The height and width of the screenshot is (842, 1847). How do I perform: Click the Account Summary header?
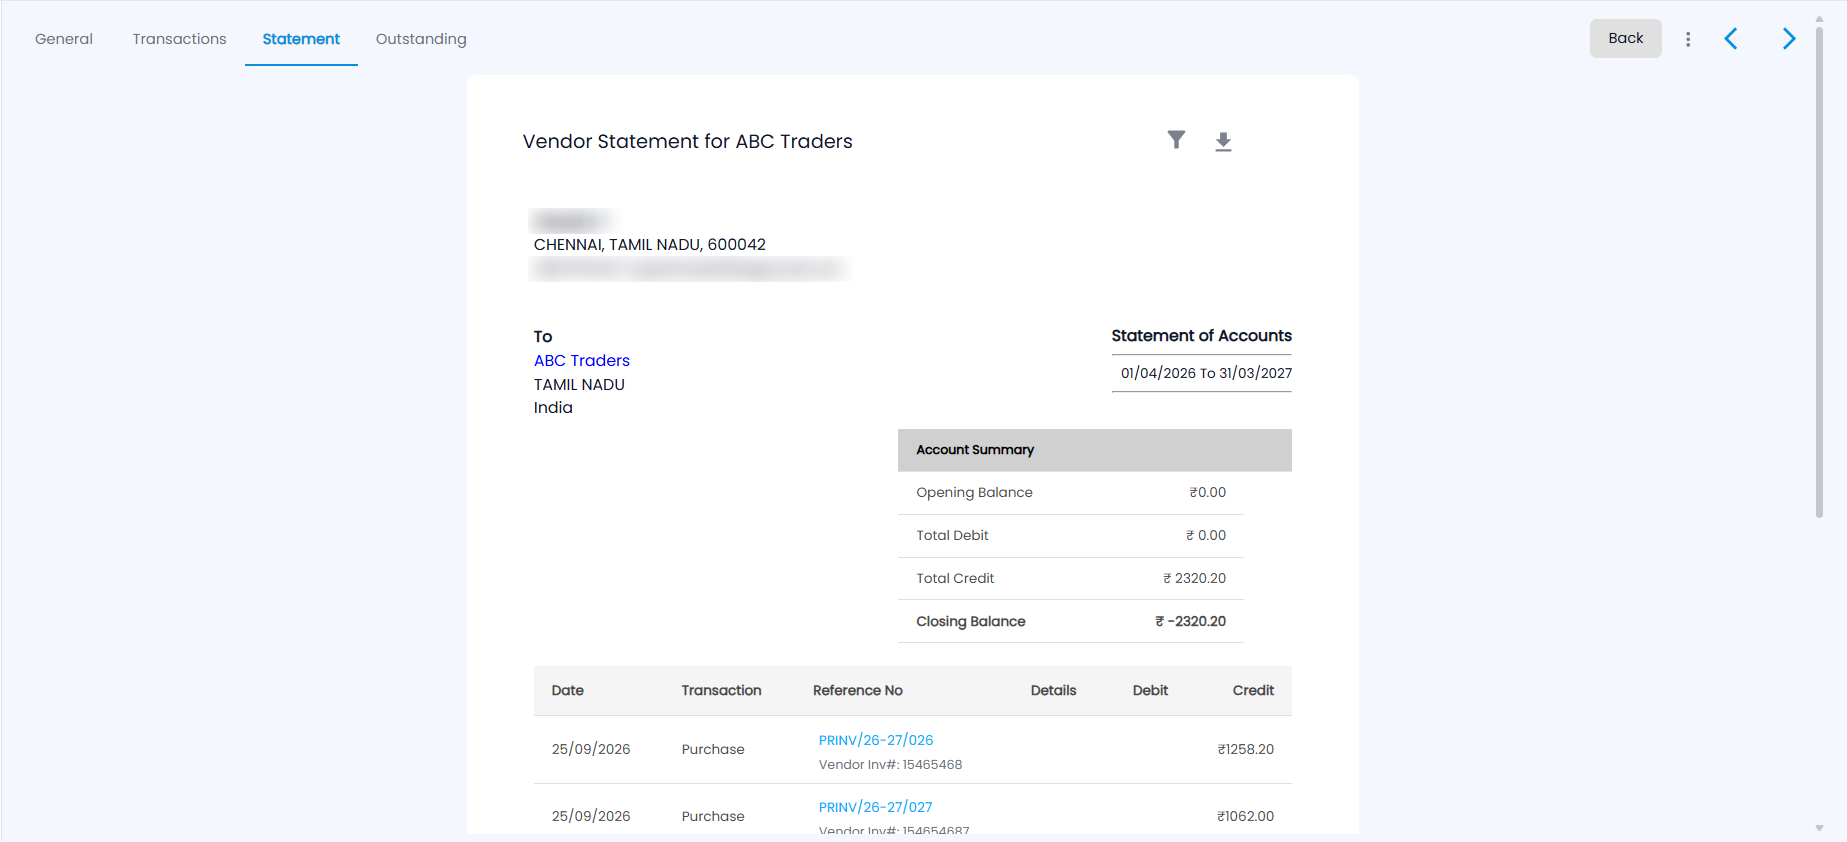(1095, 450)
